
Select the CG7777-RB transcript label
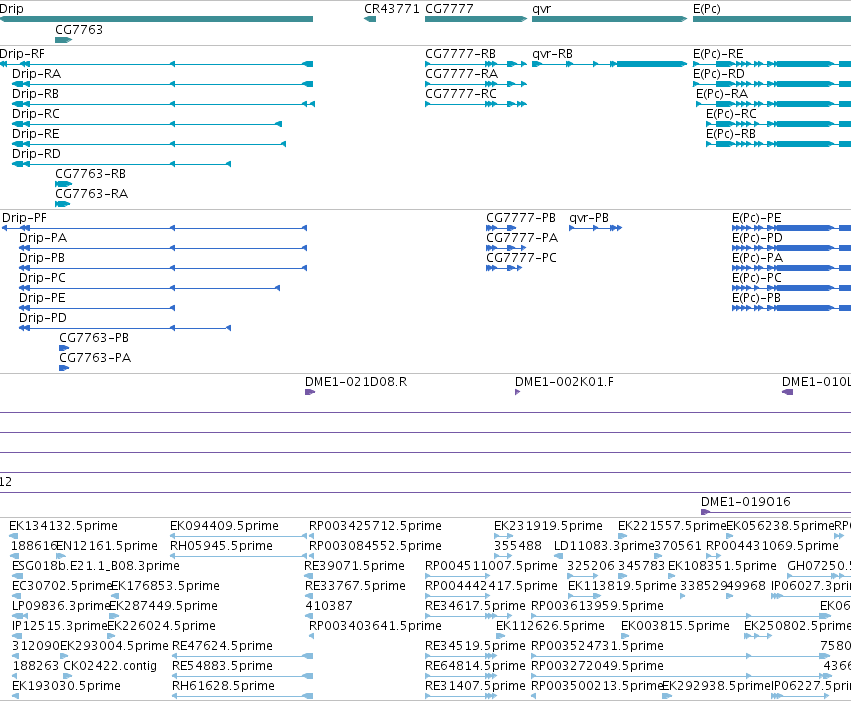(x=460, y=54)
